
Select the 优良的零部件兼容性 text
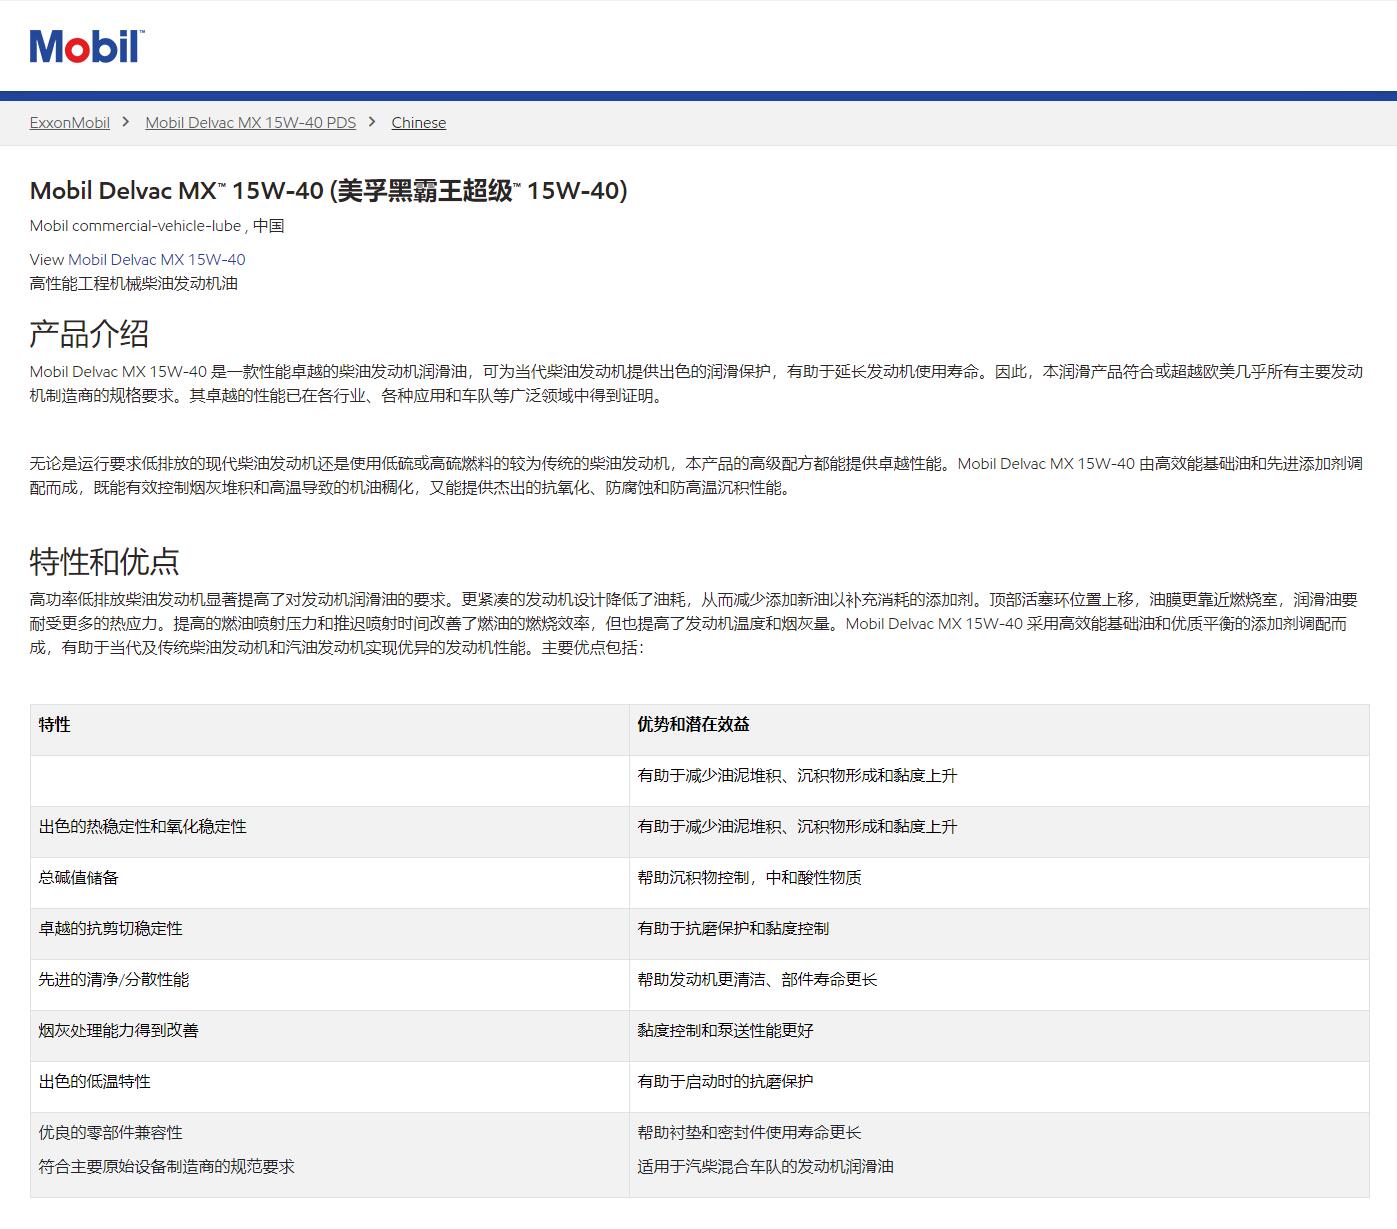tap(111, 1133)
